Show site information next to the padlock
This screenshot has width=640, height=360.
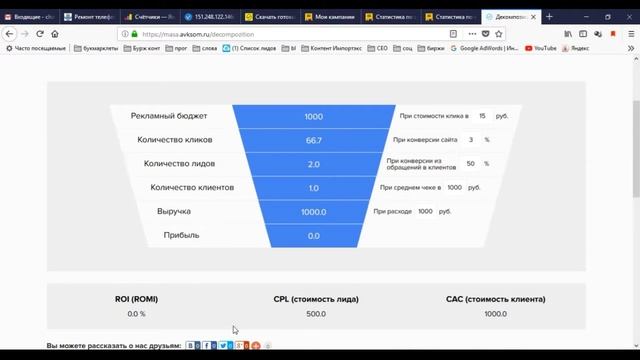point(125,34)
